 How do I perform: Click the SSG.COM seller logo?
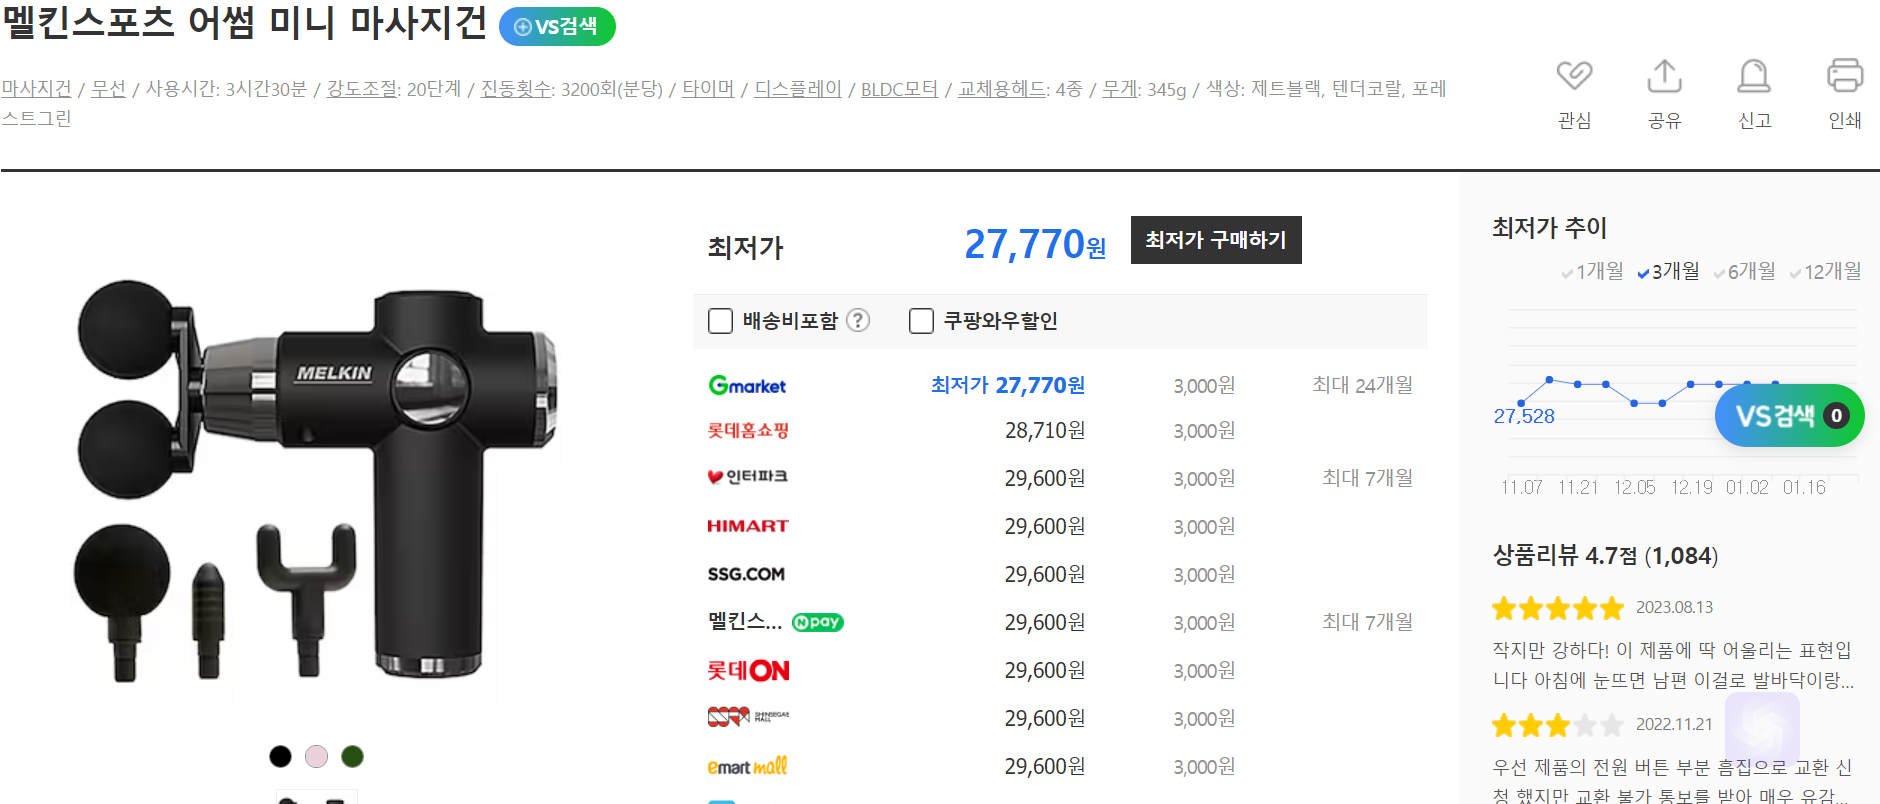(746, 574)
